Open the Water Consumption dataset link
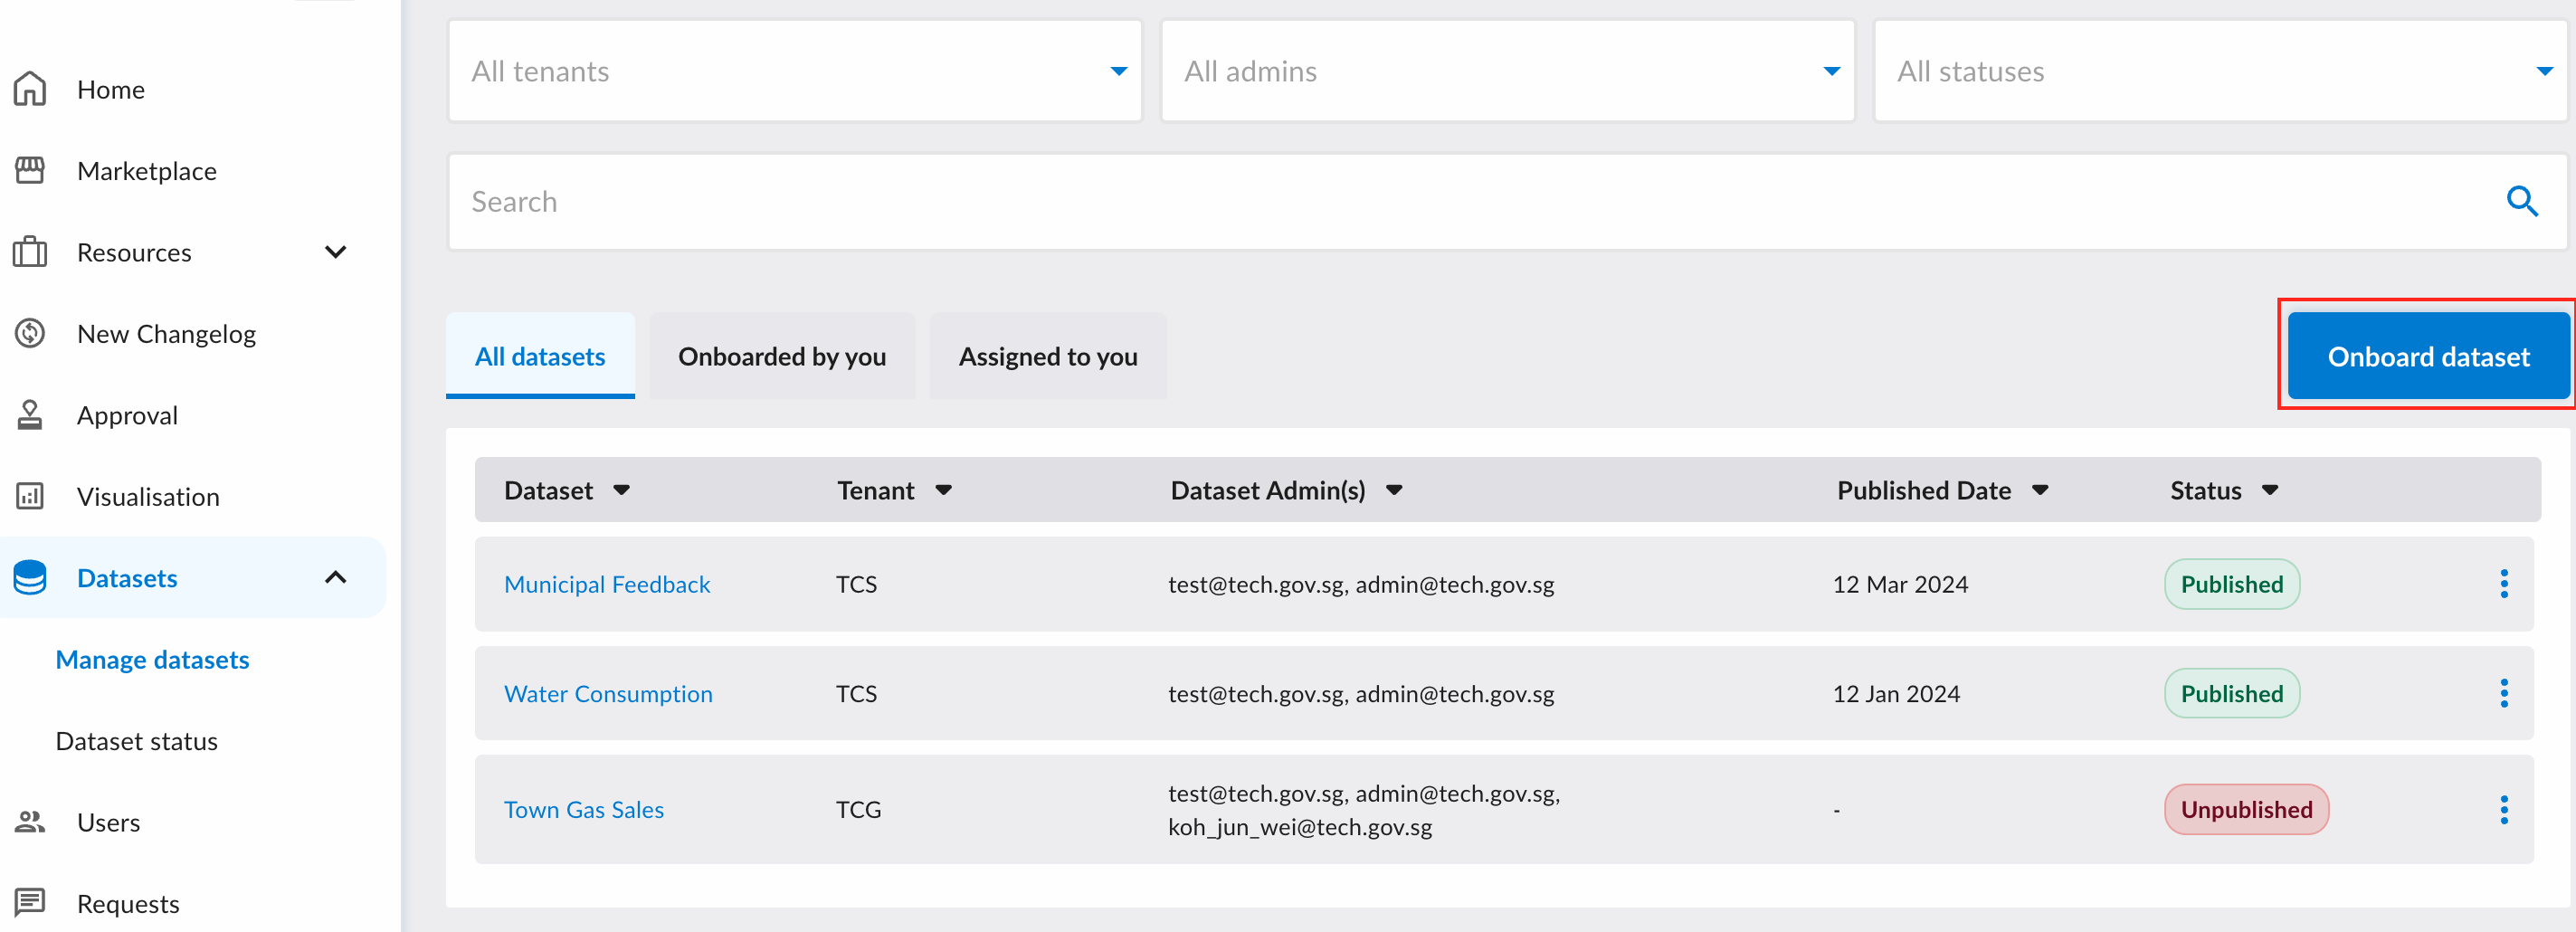The image size is (2576, 932). (608, 693)
